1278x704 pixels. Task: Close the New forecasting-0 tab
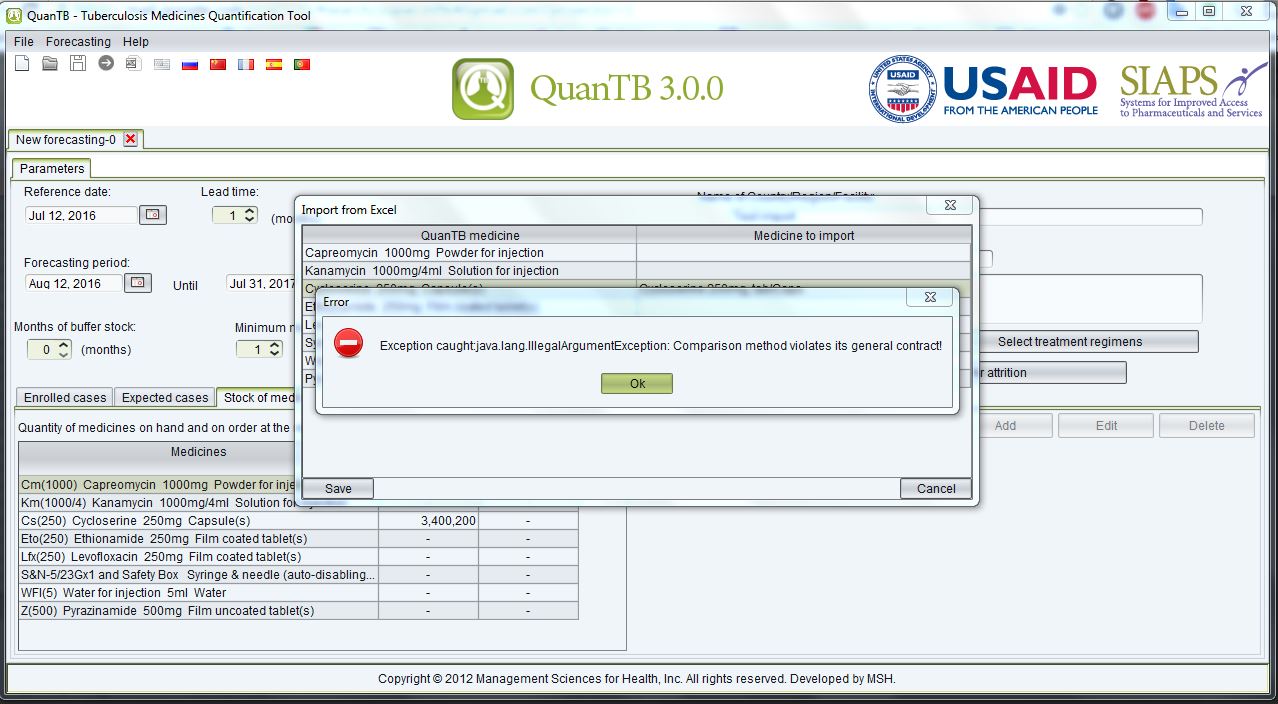tap(130, 139)
